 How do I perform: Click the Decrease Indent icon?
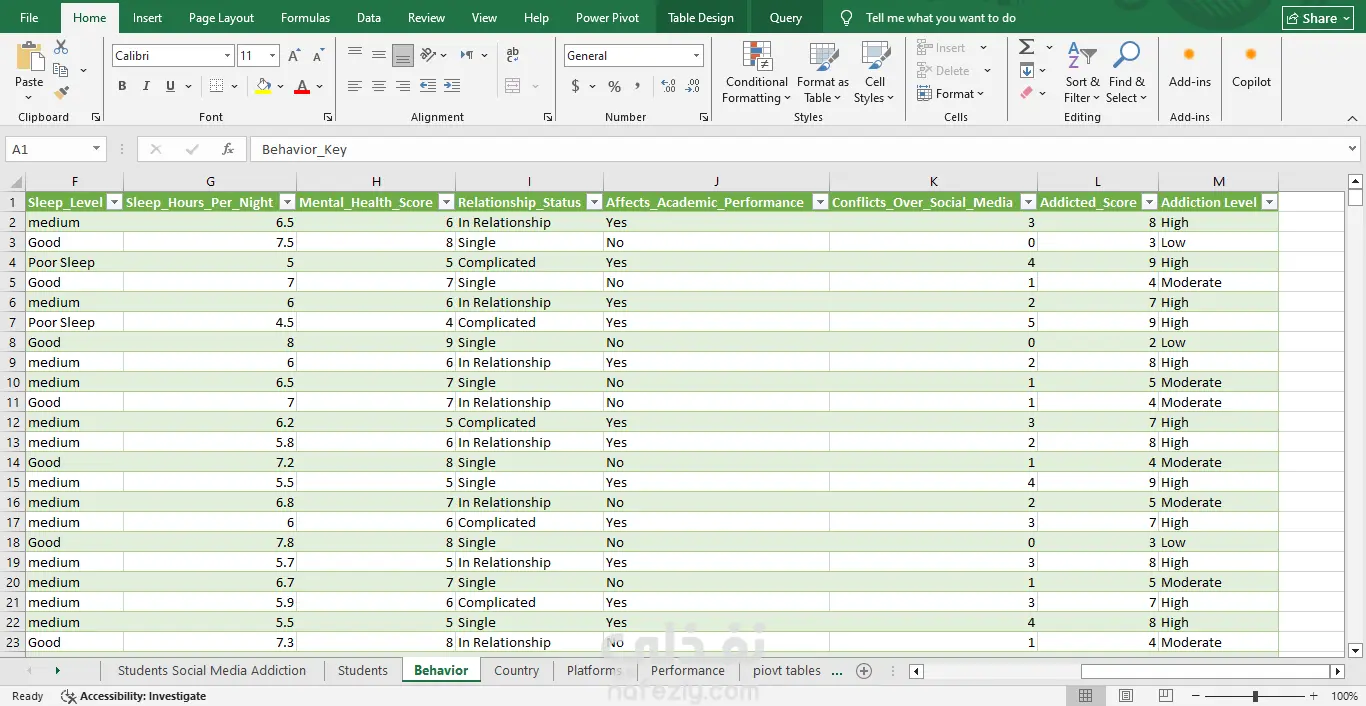[x=429, y=86]
